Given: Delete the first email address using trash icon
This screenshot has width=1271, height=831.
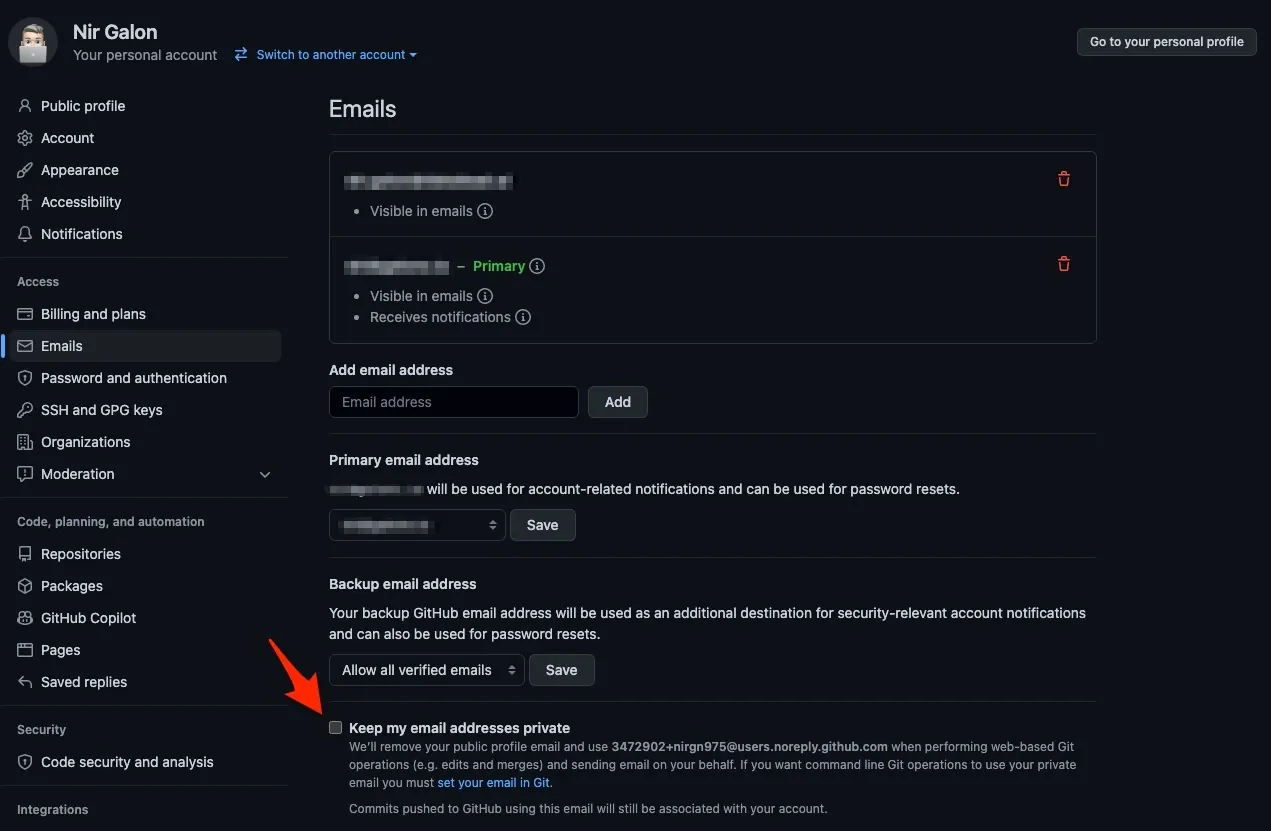Looking at the screenshot, I should tap(1063, 178).
